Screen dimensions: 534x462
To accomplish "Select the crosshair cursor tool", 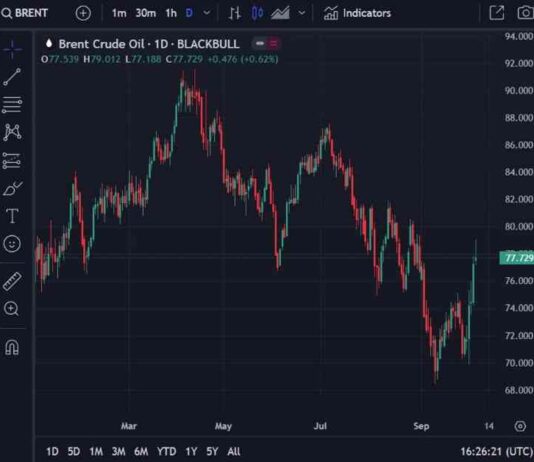I will tap(12, 50).
